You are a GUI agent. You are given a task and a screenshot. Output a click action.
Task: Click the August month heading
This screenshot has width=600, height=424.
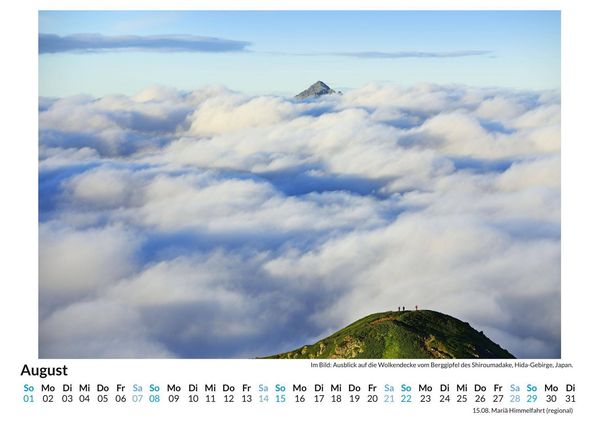click(x=44, y=370)
